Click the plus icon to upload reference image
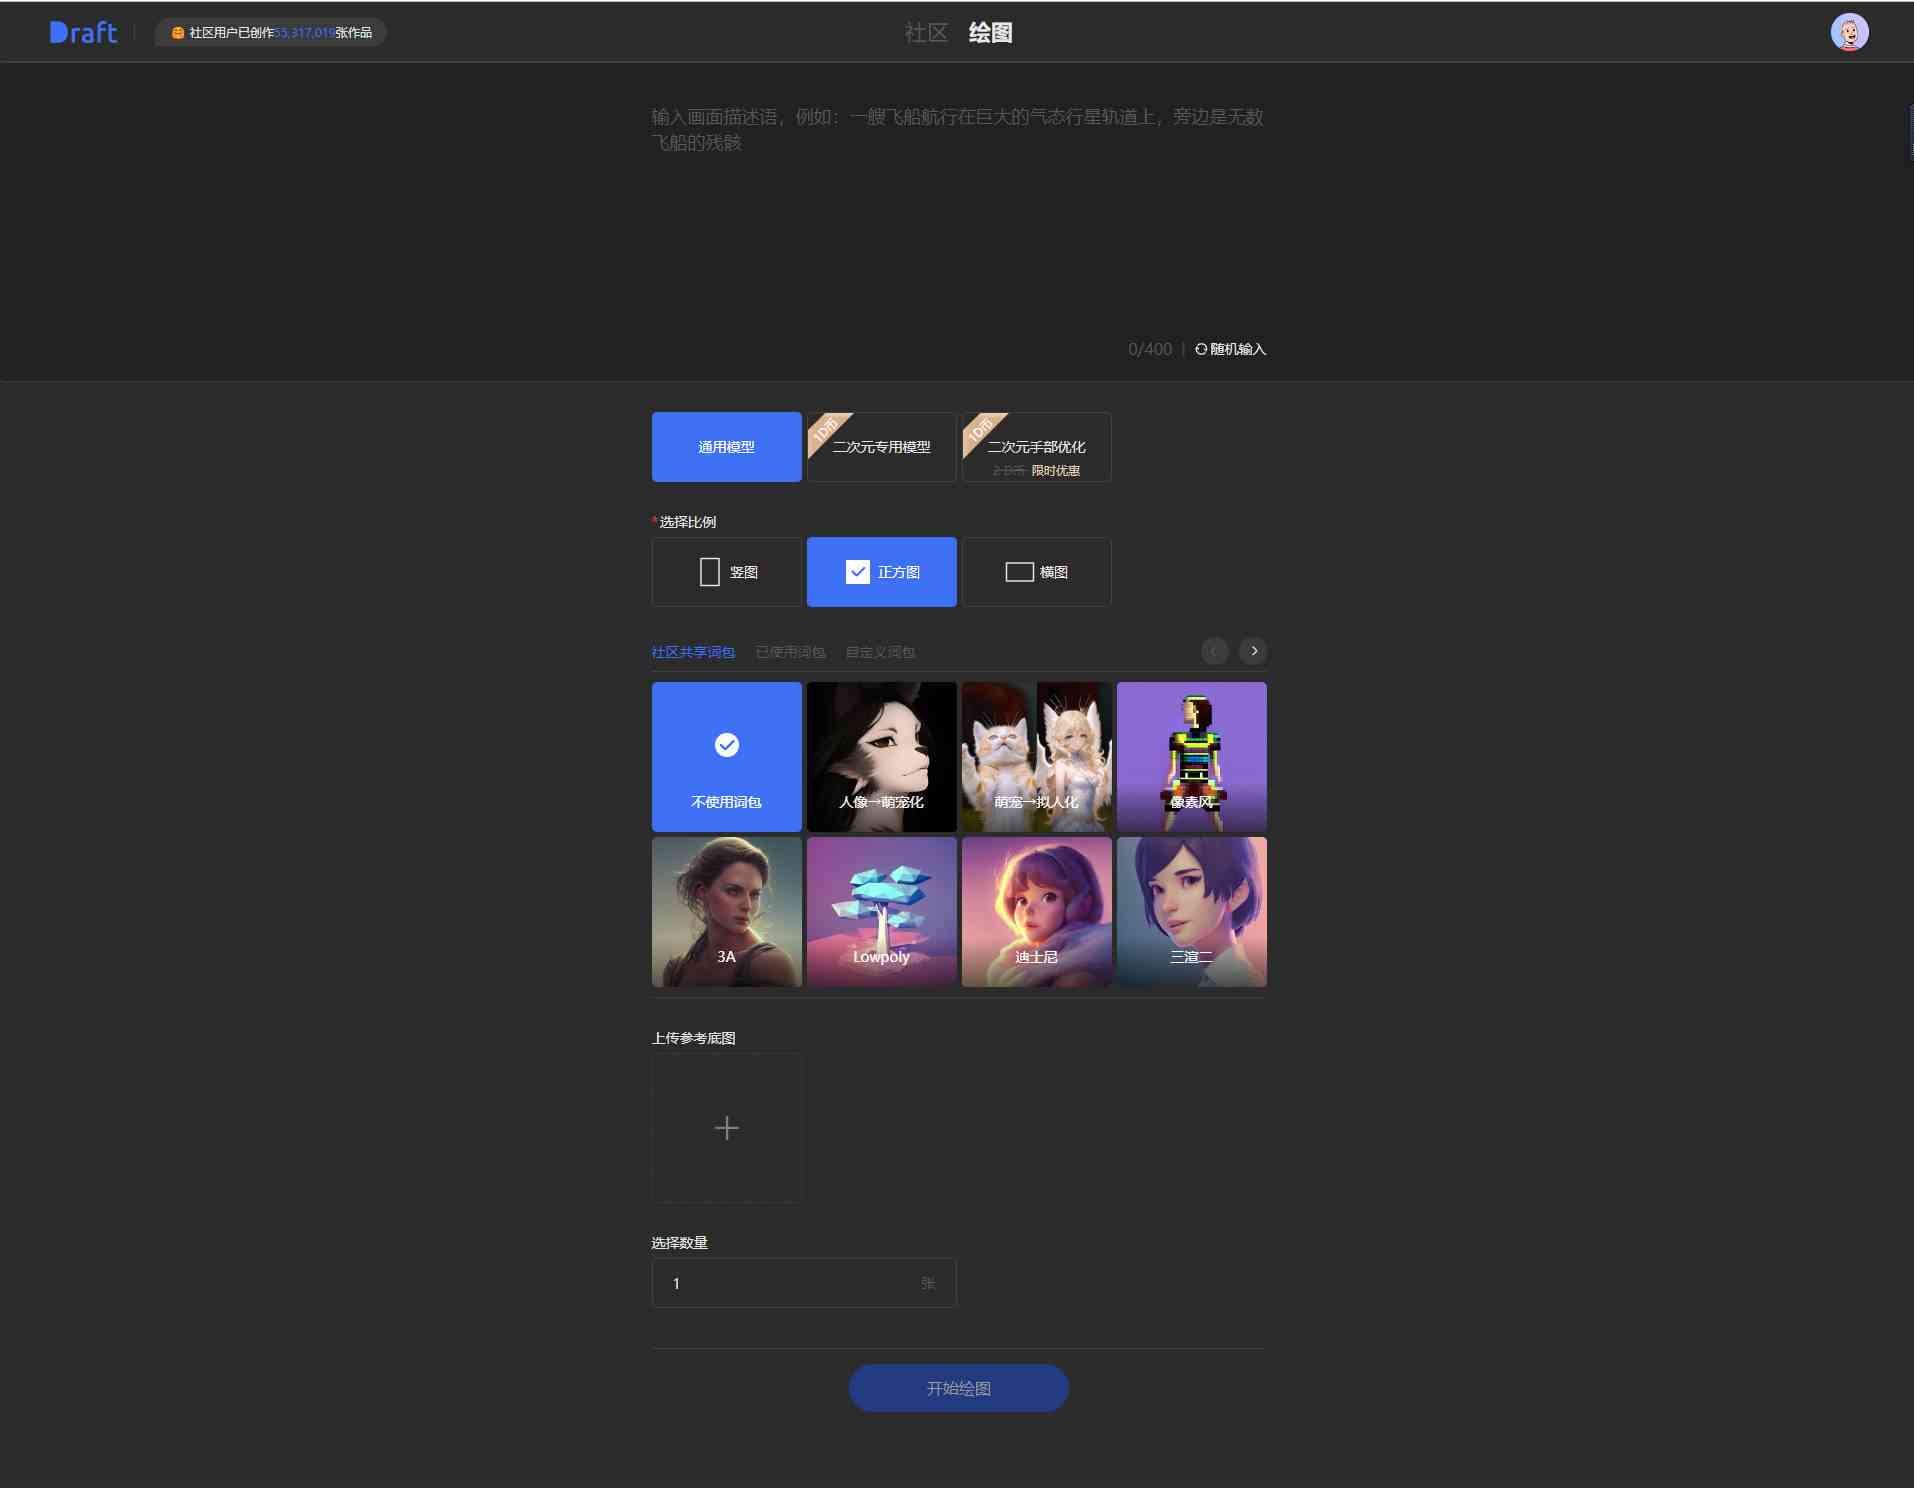1914x1488 pixels. pos(727,1128)
